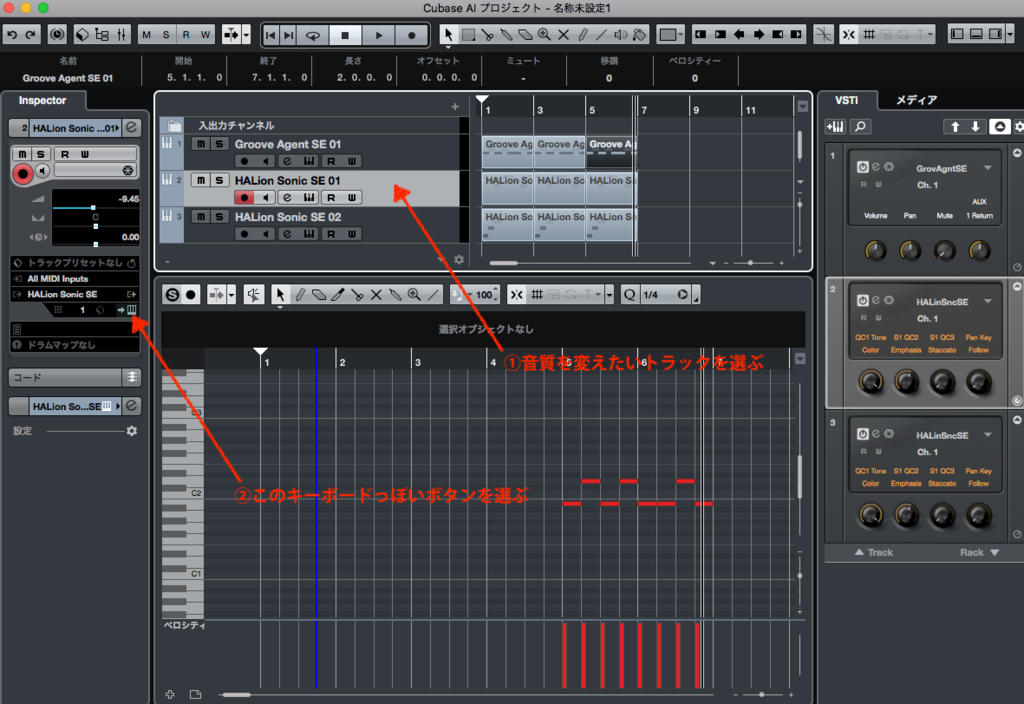Switch to the メディア tab

[x=916, y=100]
